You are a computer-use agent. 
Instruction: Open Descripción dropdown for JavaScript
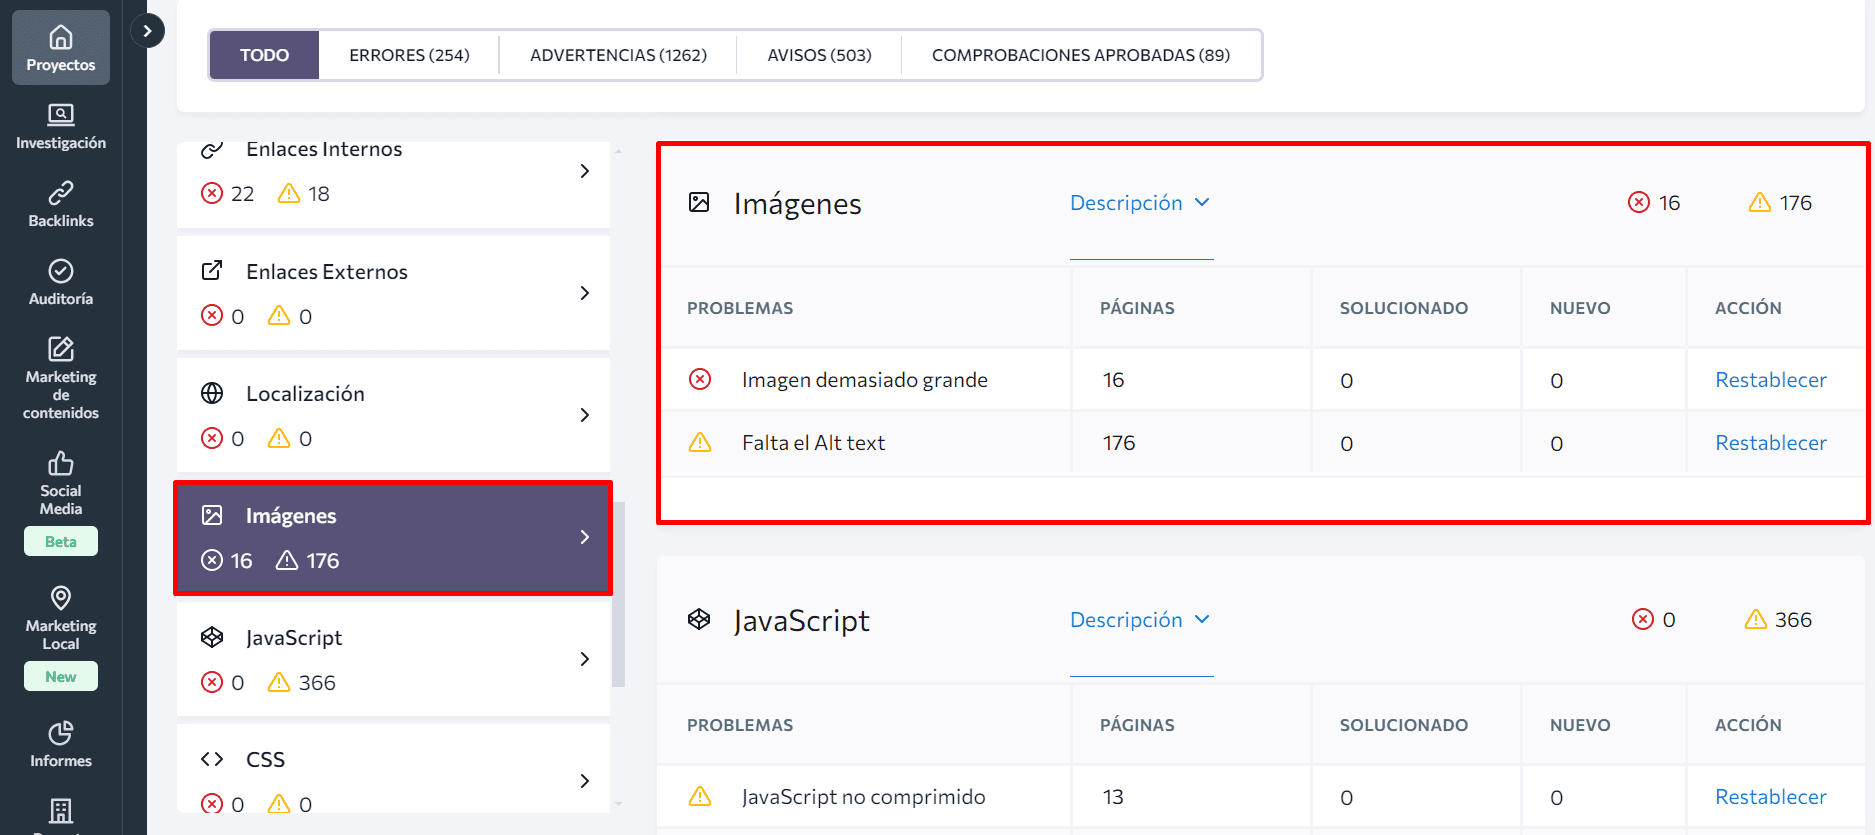coord(1140,620)
